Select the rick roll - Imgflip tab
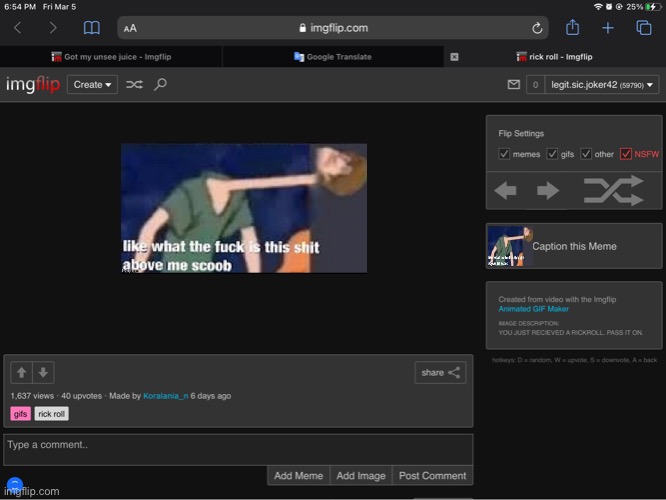Image resolution: width=666 pixels, height=500 pixels. coord(554,57)
